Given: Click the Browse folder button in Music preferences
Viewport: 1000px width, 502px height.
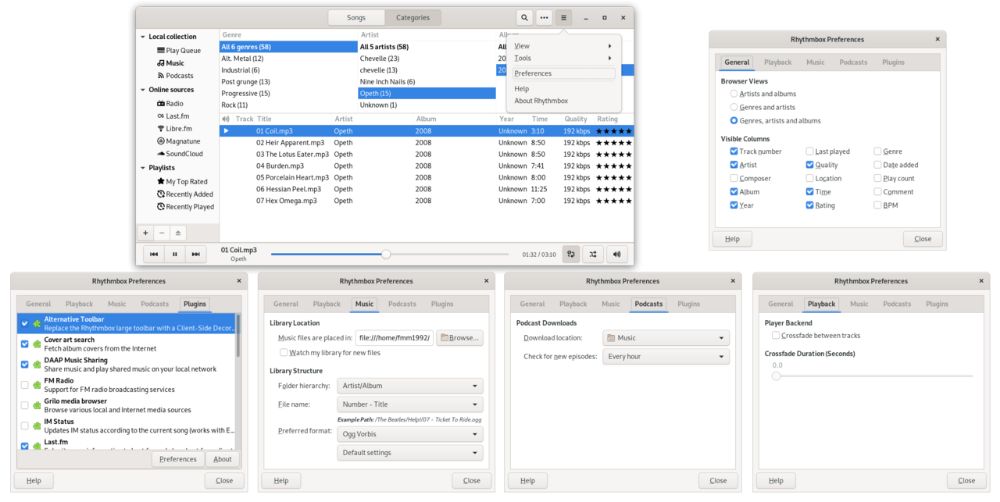Looking at the screenshot, I should [x=460, y=337].
